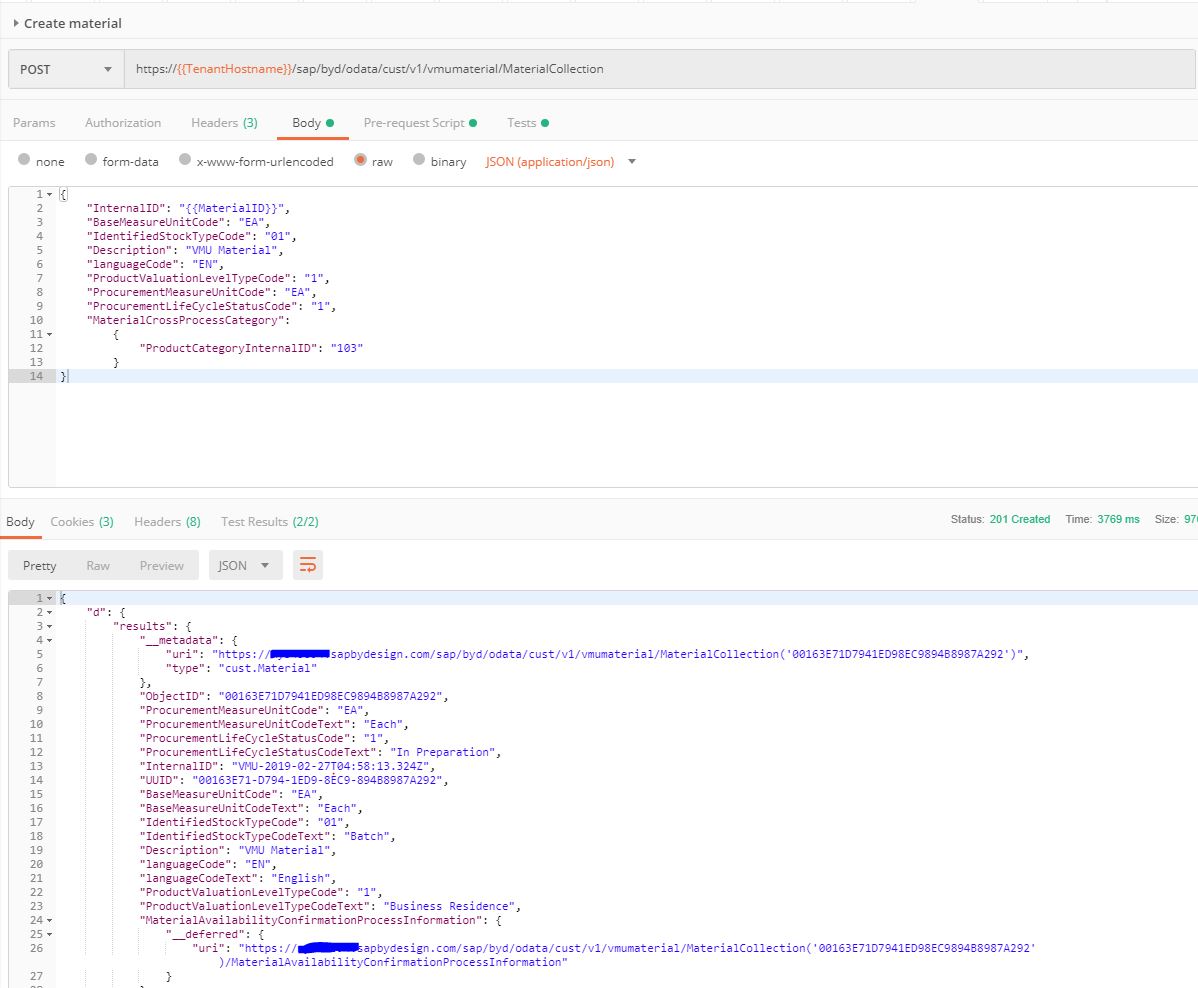
Task: Open the POST method dropdown
Action: (x=66, y=70)
